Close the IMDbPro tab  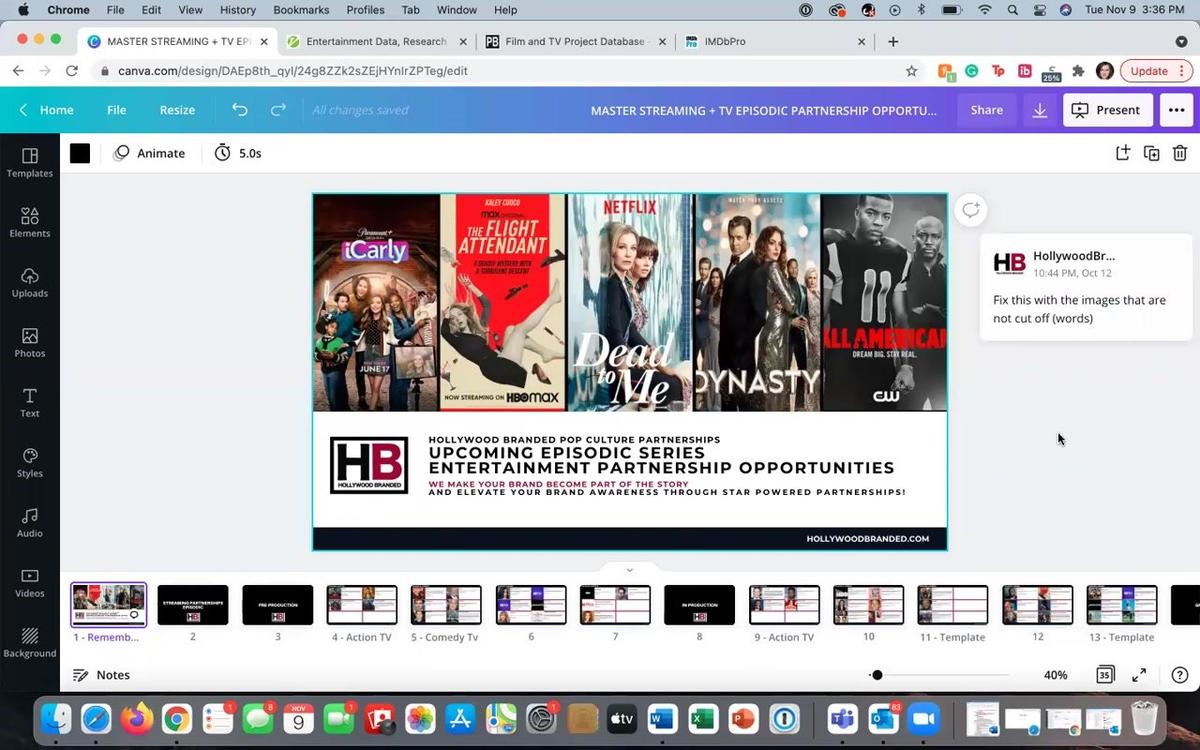[862, 42]
